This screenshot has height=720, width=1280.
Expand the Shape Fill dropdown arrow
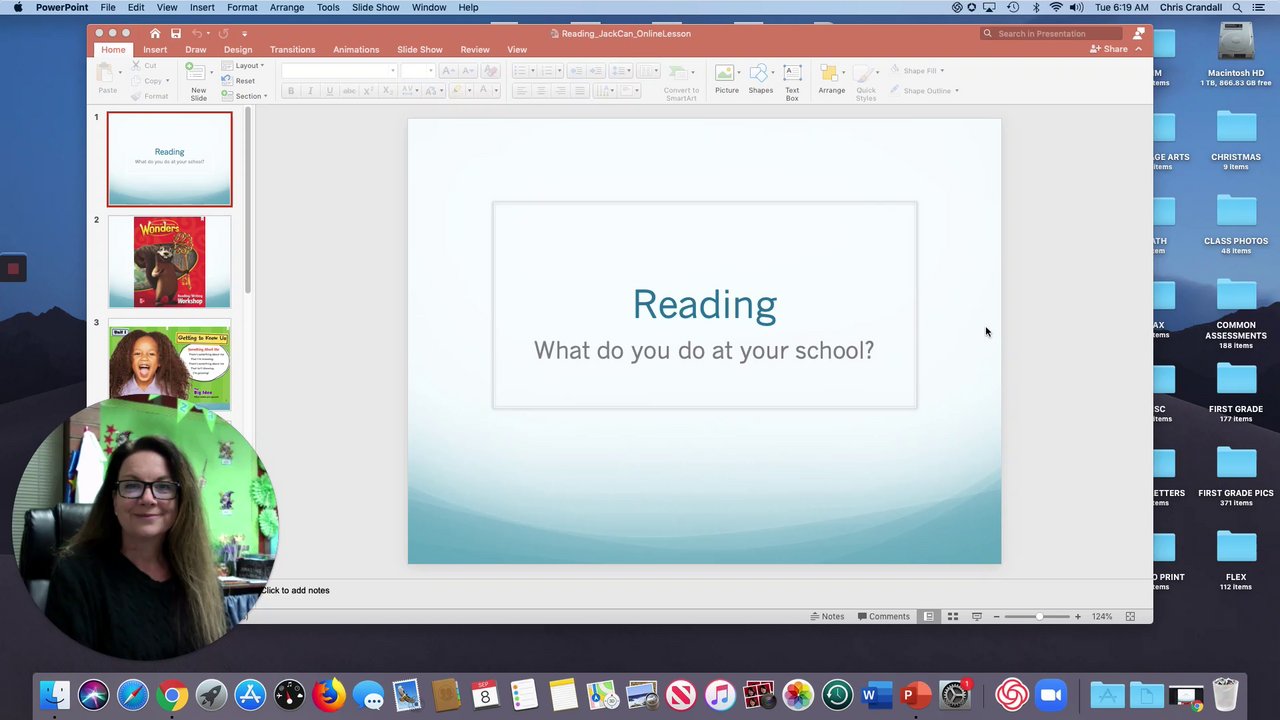tap(942, 71)
